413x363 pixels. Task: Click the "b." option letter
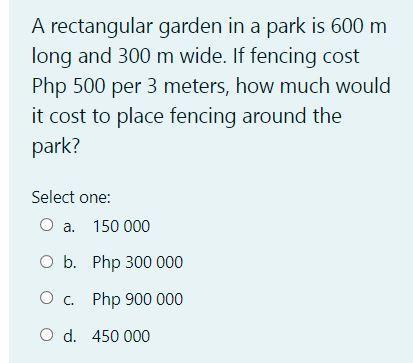pos(70,262)
